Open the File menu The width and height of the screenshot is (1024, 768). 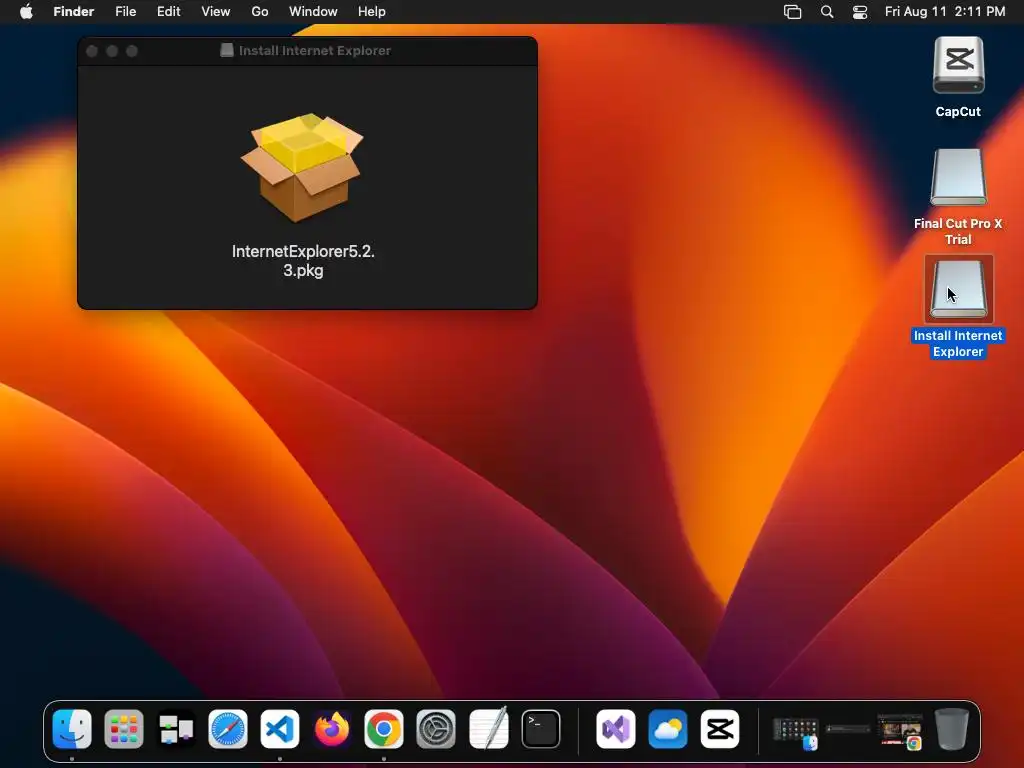click(x=125, y=12)
